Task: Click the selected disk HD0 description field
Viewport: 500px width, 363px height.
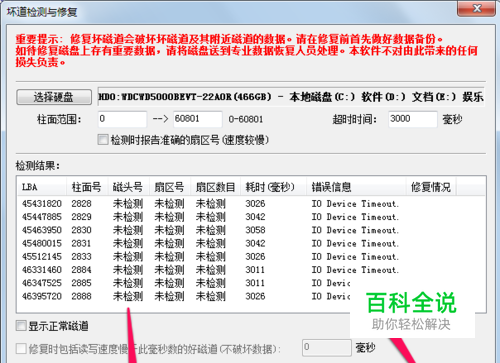Action: (x=291, y=97)
